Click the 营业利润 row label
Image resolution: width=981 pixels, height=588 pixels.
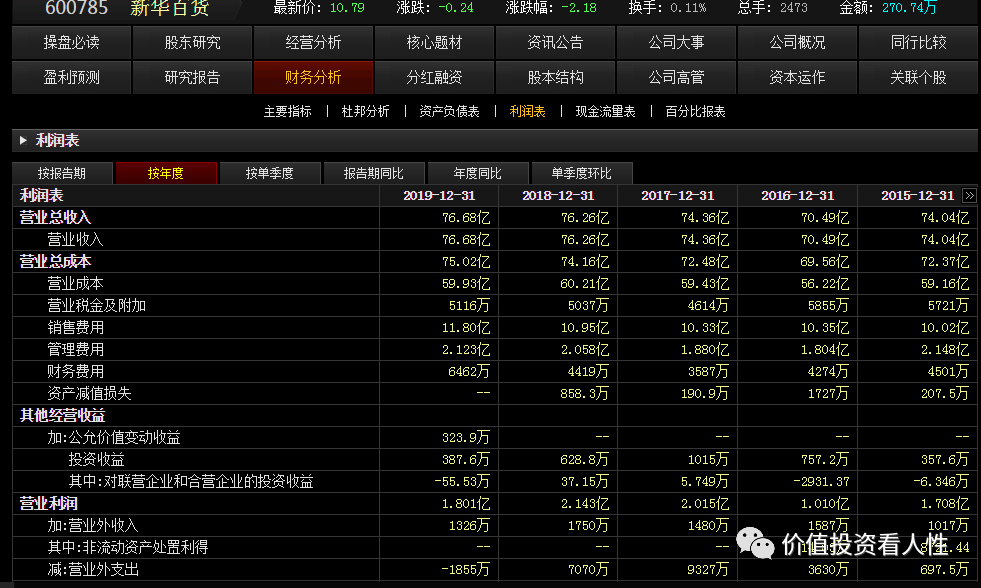[48, 504]
